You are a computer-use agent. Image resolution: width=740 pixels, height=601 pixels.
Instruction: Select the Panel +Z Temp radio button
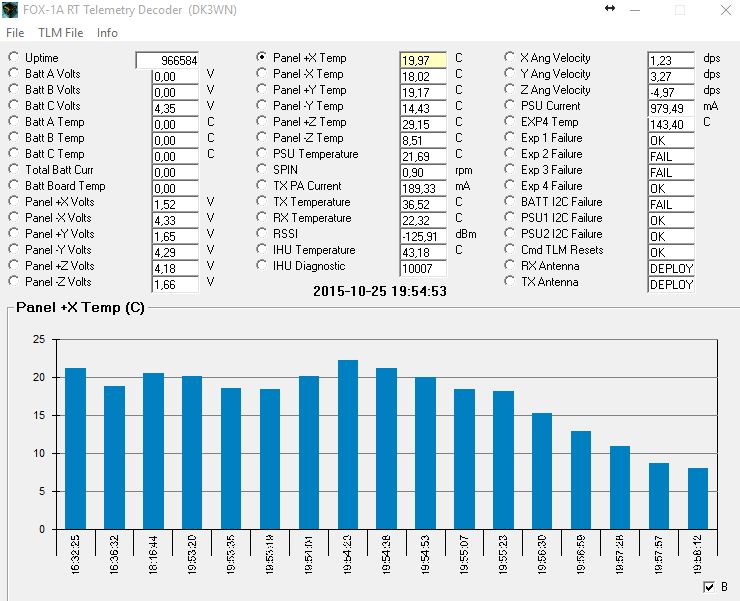coord(261,121)
